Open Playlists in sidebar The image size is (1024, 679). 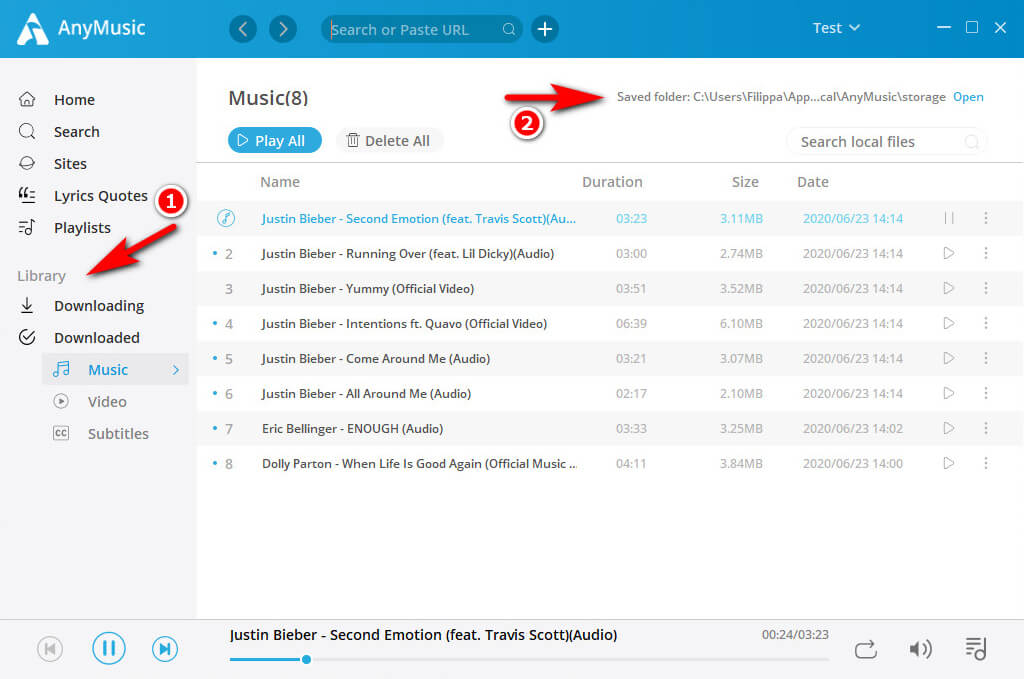[x=82, y=228]
